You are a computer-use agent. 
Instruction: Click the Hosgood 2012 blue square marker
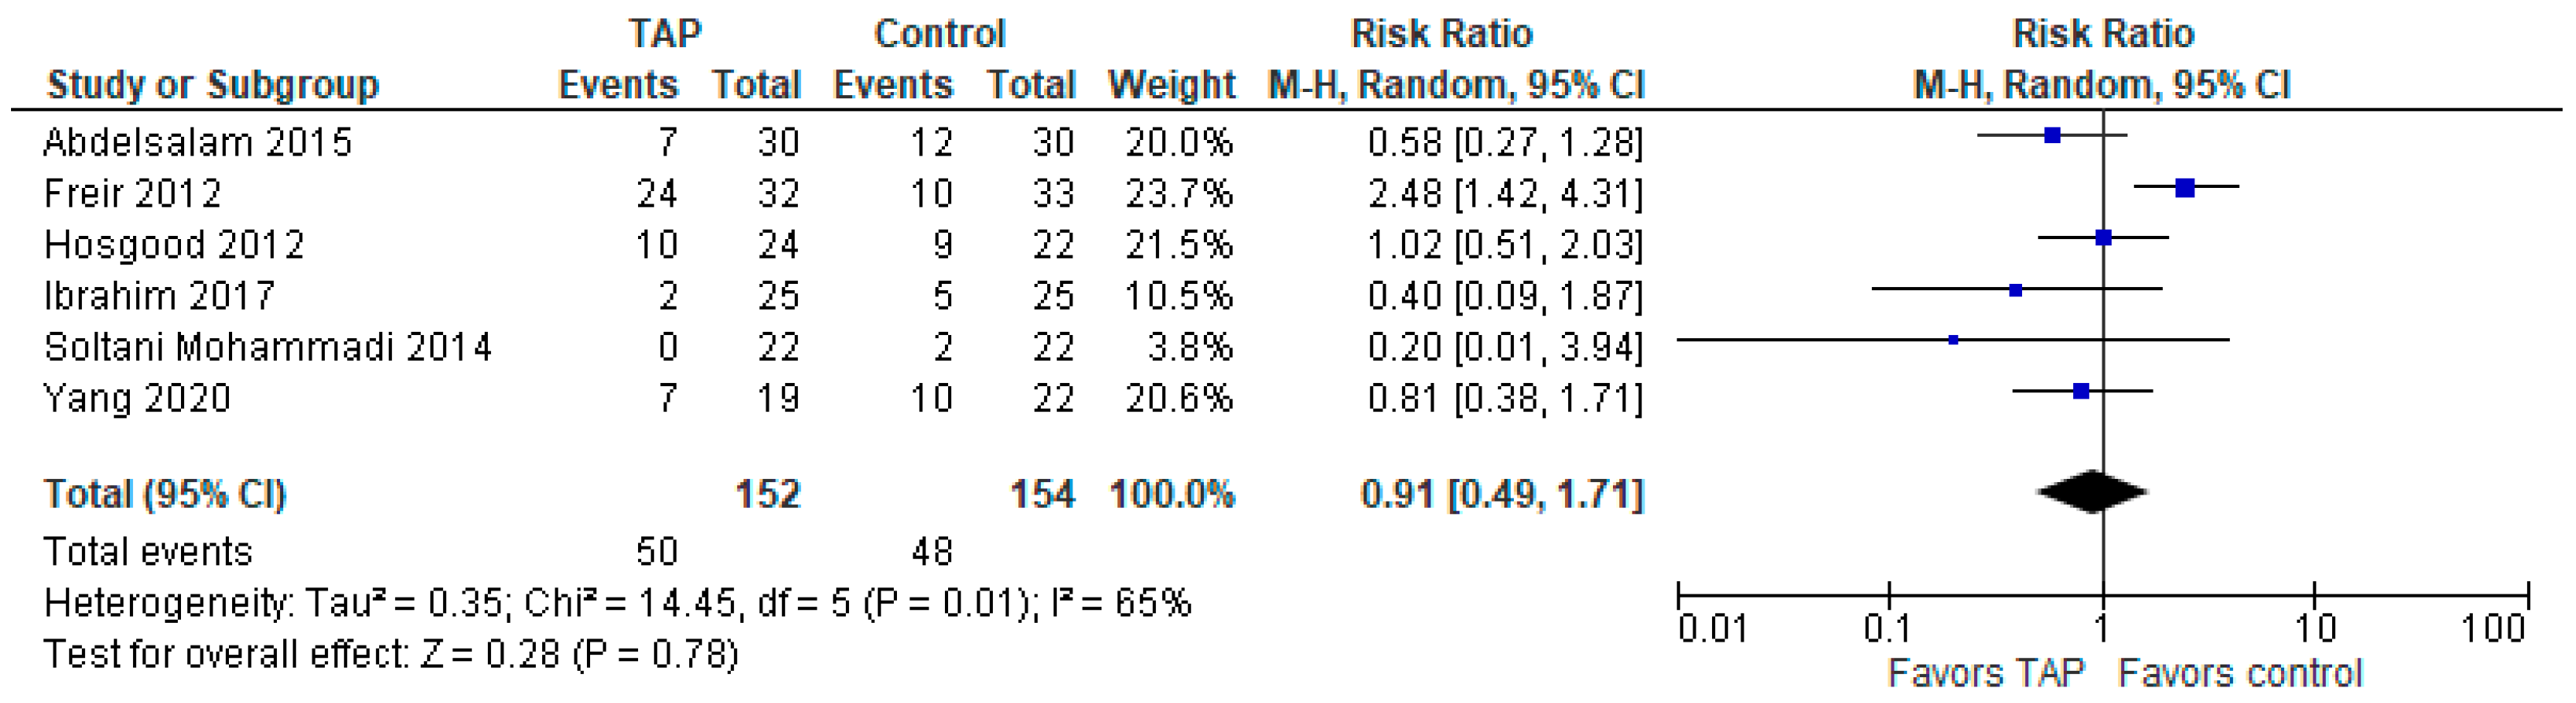(2104, 238)
